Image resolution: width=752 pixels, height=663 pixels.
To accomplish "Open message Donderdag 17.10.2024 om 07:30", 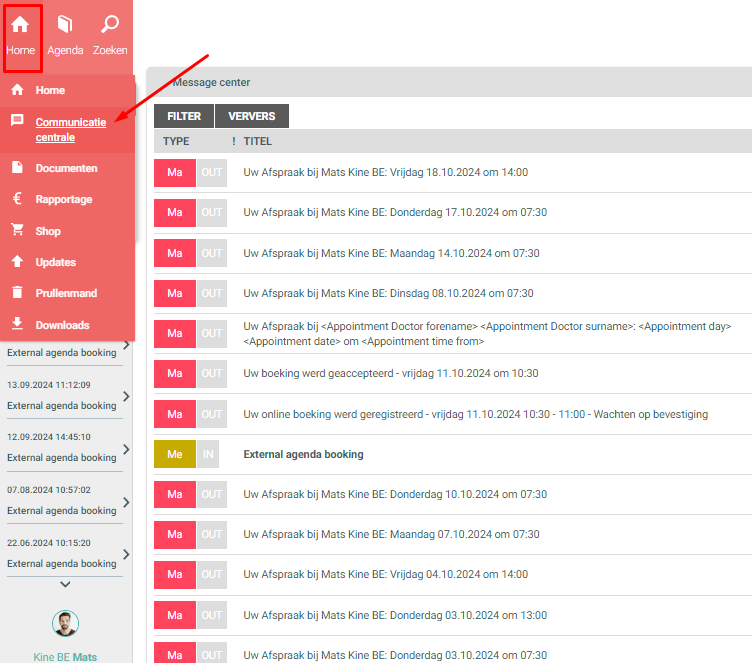I will click(395, 213).
